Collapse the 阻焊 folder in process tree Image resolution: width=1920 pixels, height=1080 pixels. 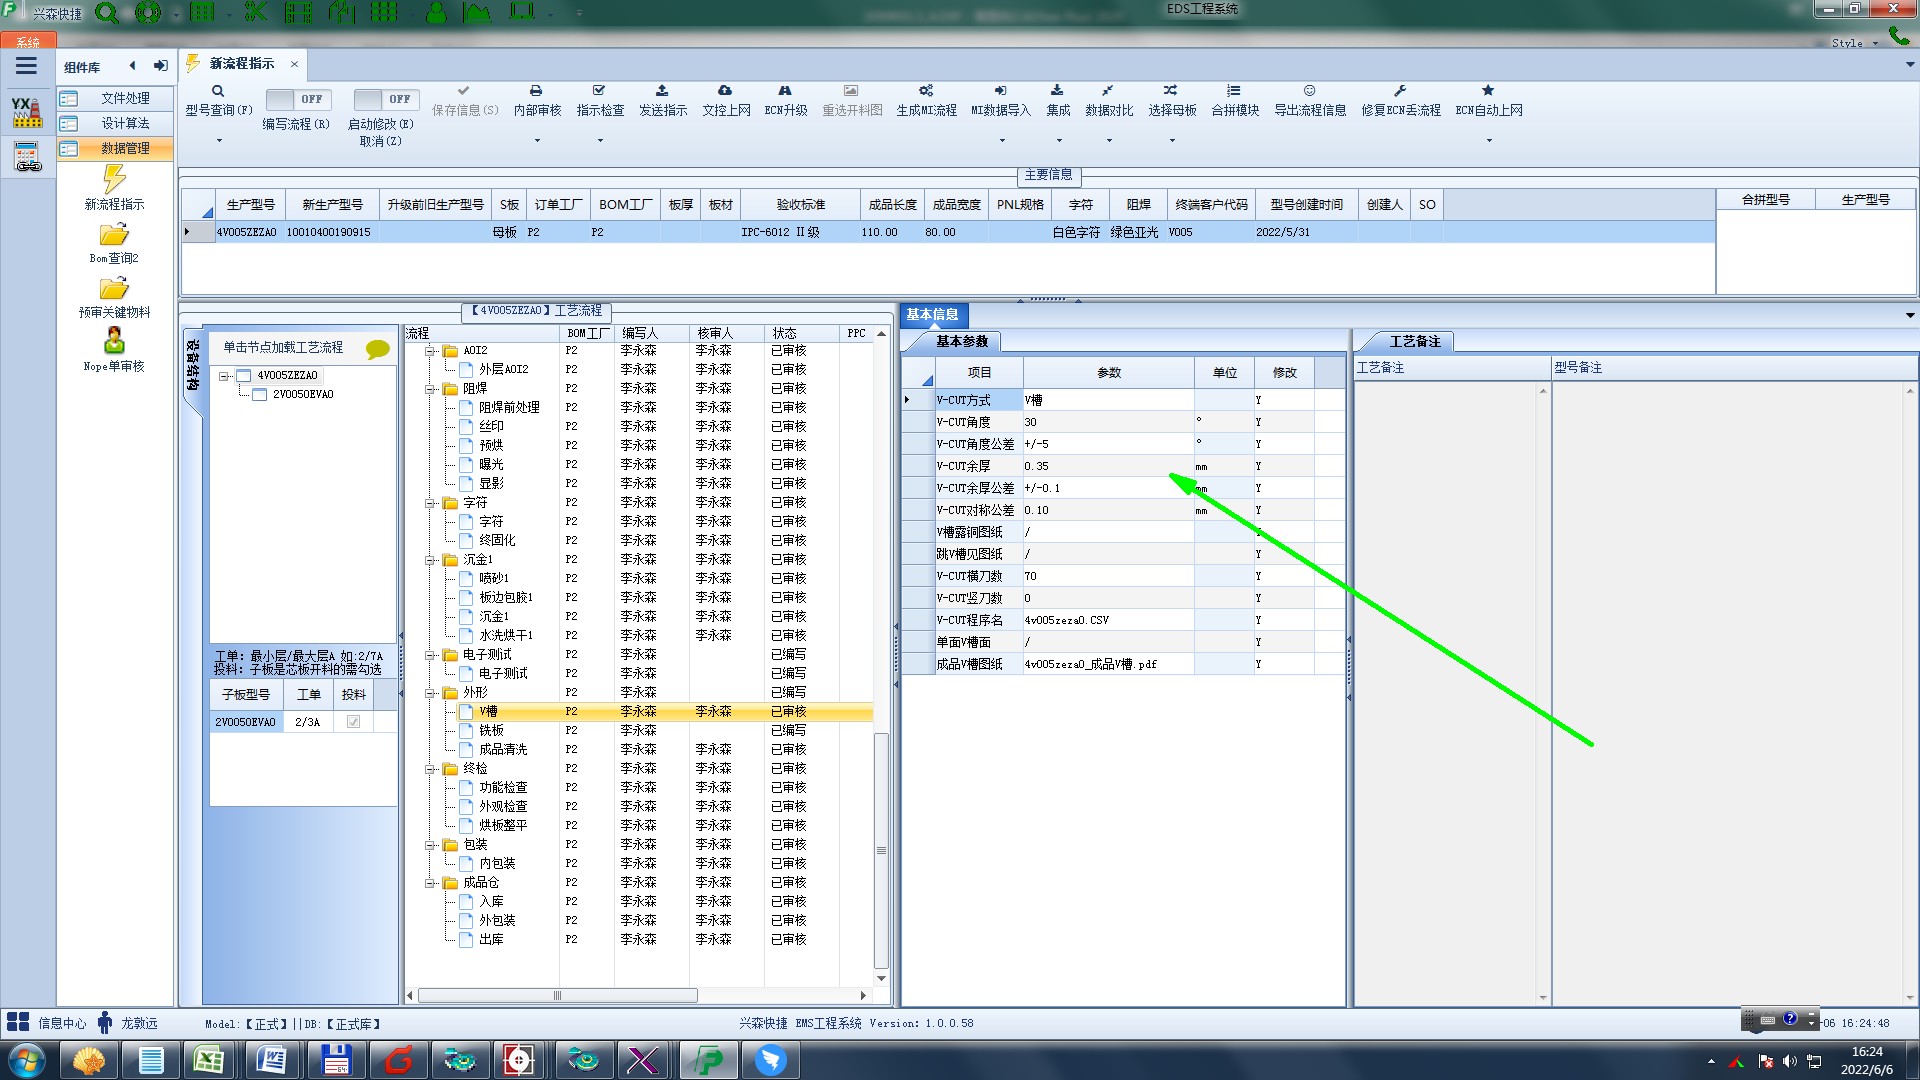pyautogui.click(x=431, y=389)
